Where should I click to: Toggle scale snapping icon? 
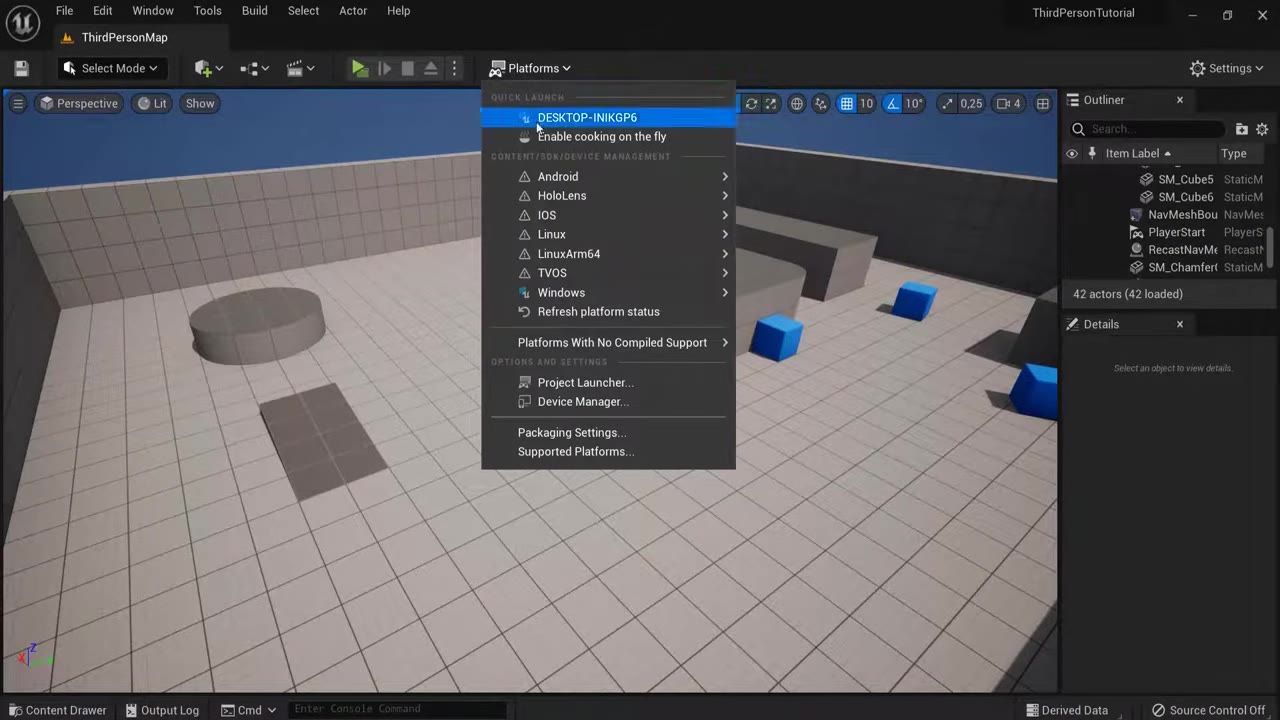[x=946, y=103]
